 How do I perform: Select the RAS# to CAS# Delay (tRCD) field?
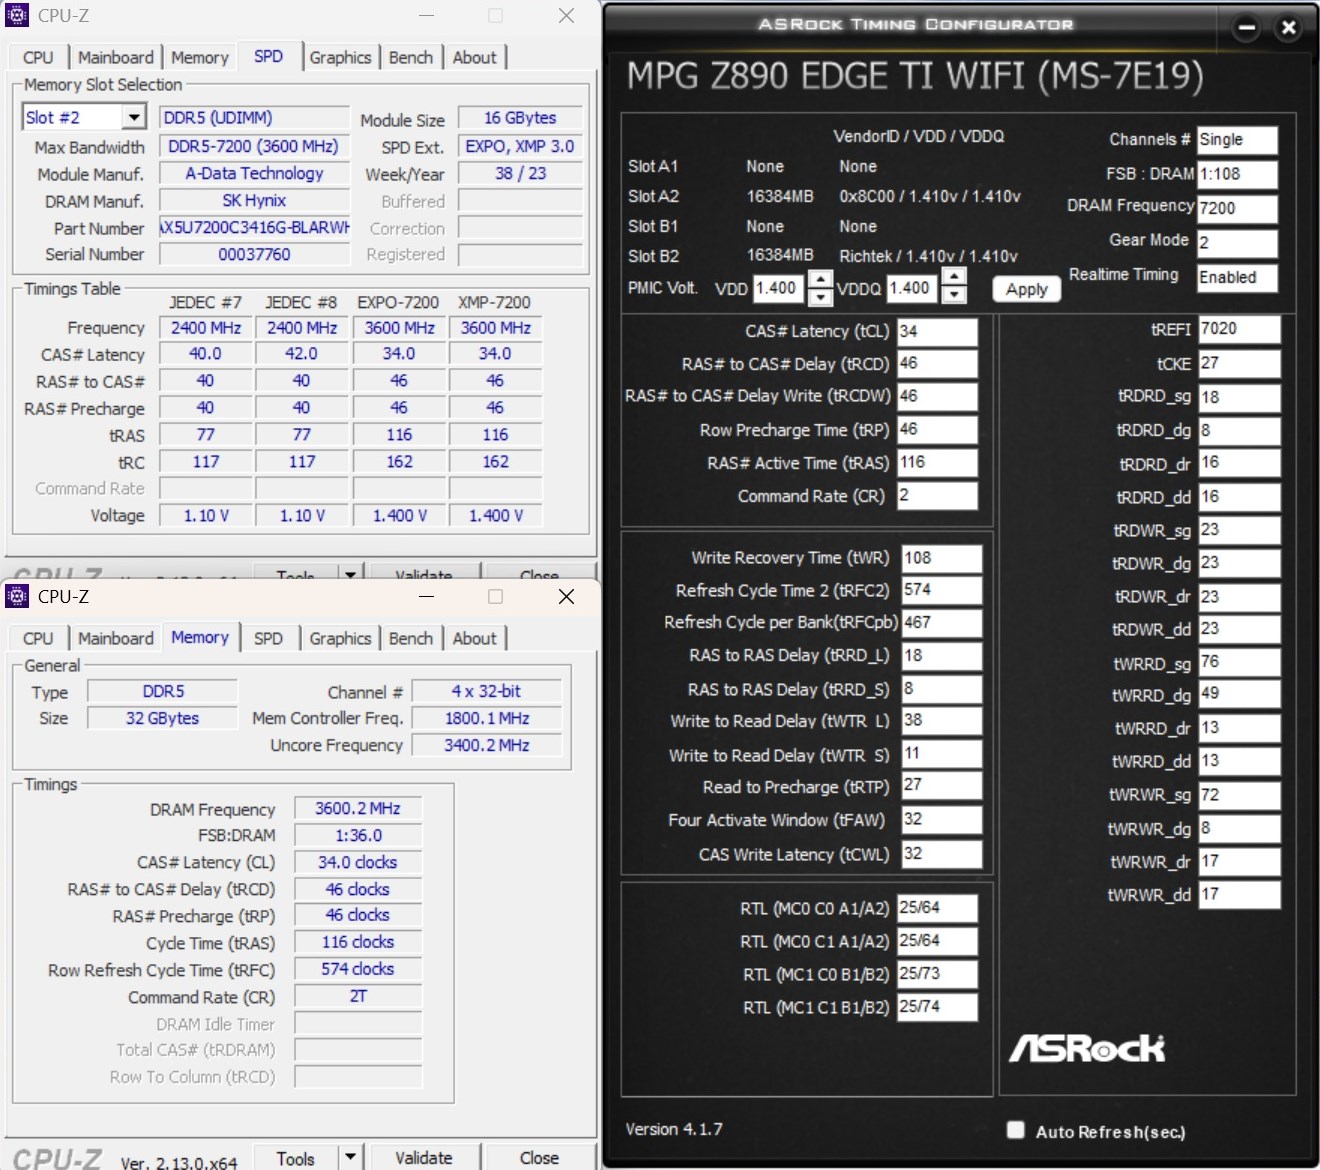coord(937,364)
